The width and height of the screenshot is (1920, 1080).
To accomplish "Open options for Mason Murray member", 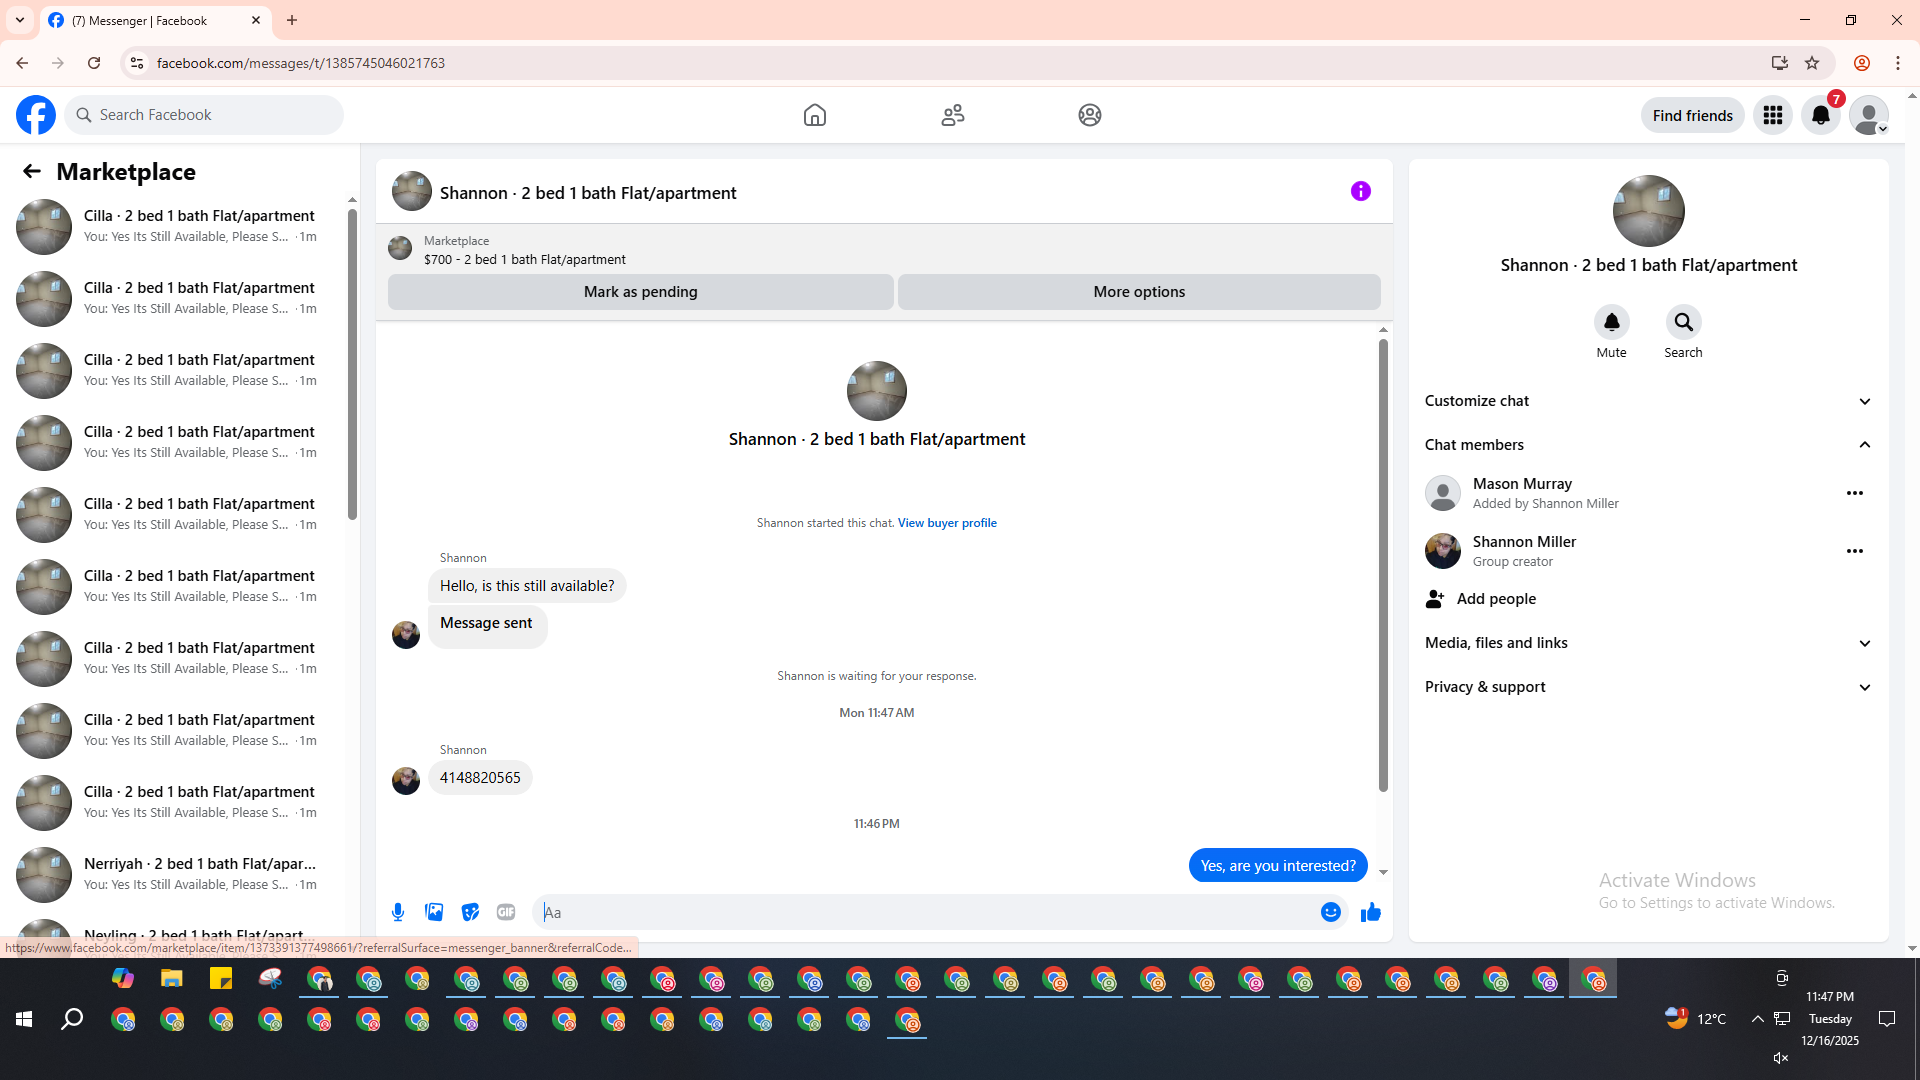I will click(1855, 493).
